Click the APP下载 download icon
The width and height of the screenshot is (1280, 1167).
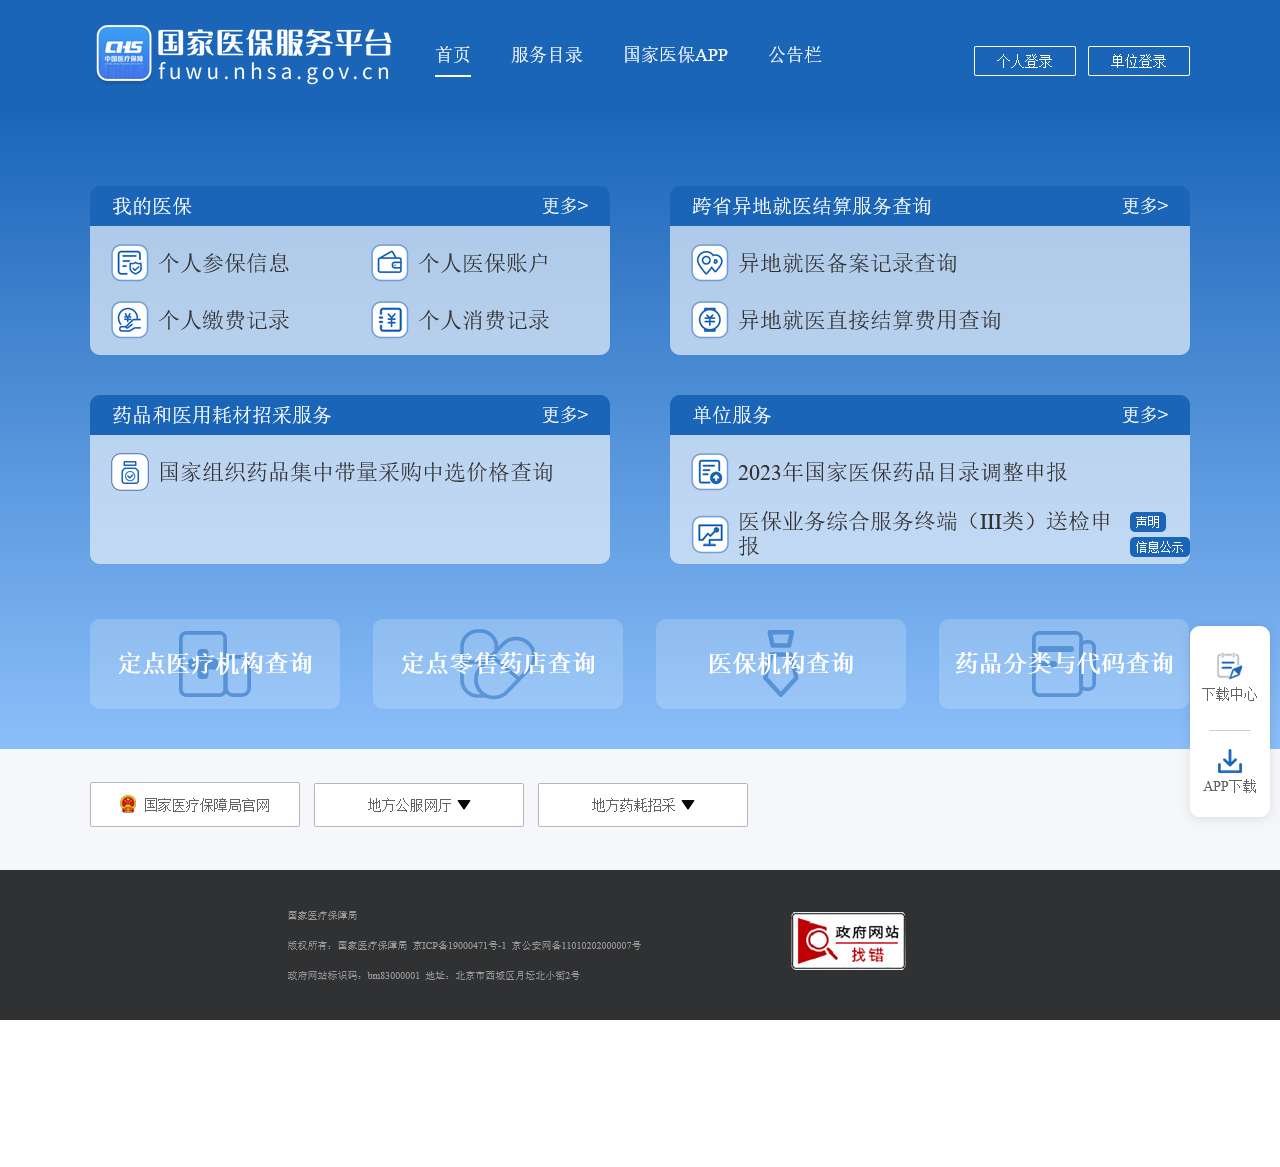1230,762
